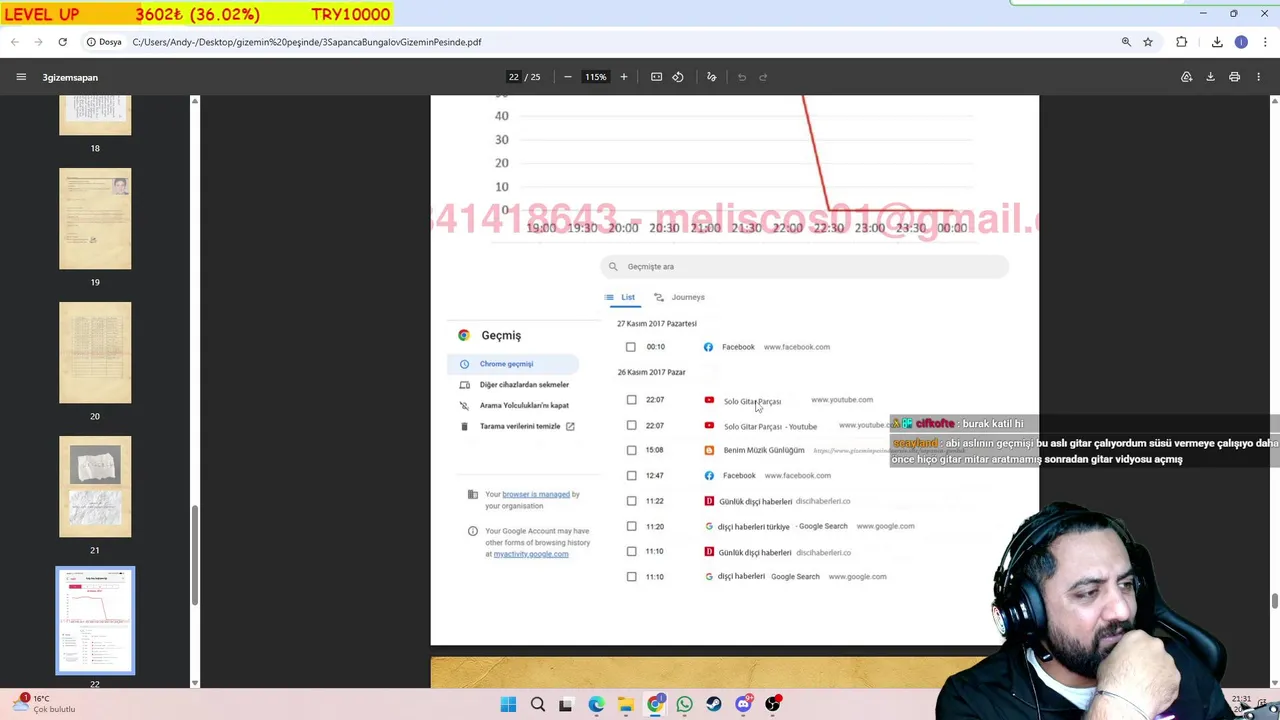Go back in browser navigation
This screenshot has width=1280, height=720.
tap(15, 42)
